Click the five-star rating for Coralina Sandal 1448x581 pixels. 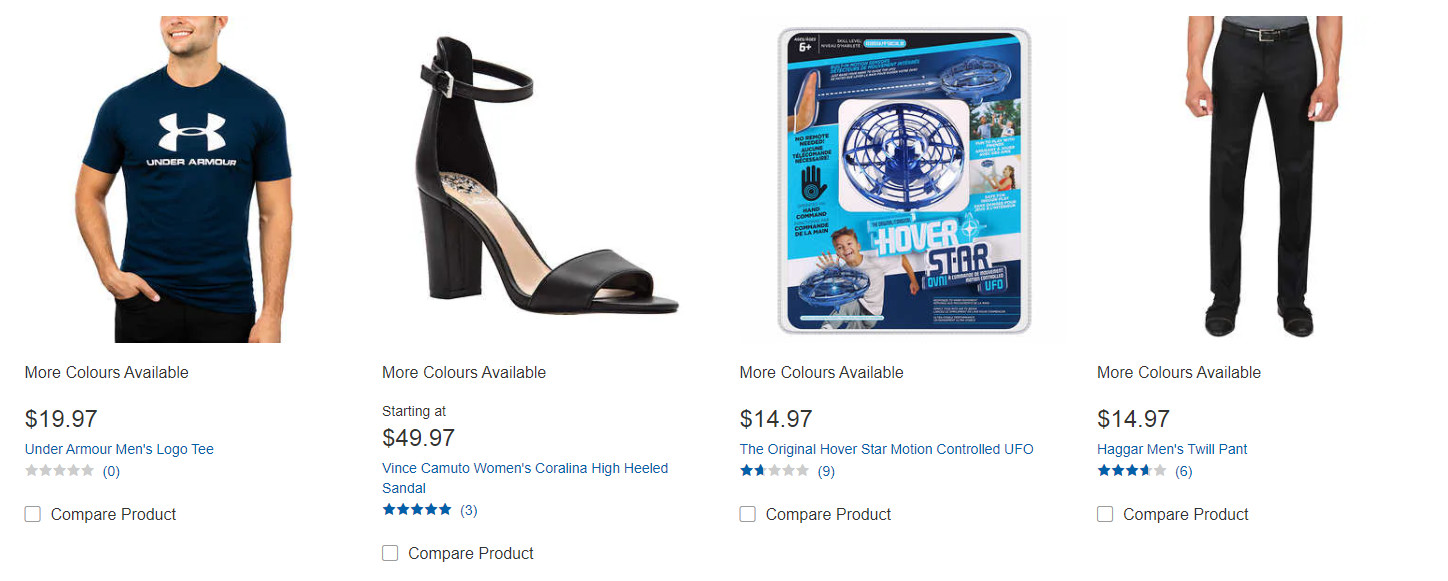point(416,510)
